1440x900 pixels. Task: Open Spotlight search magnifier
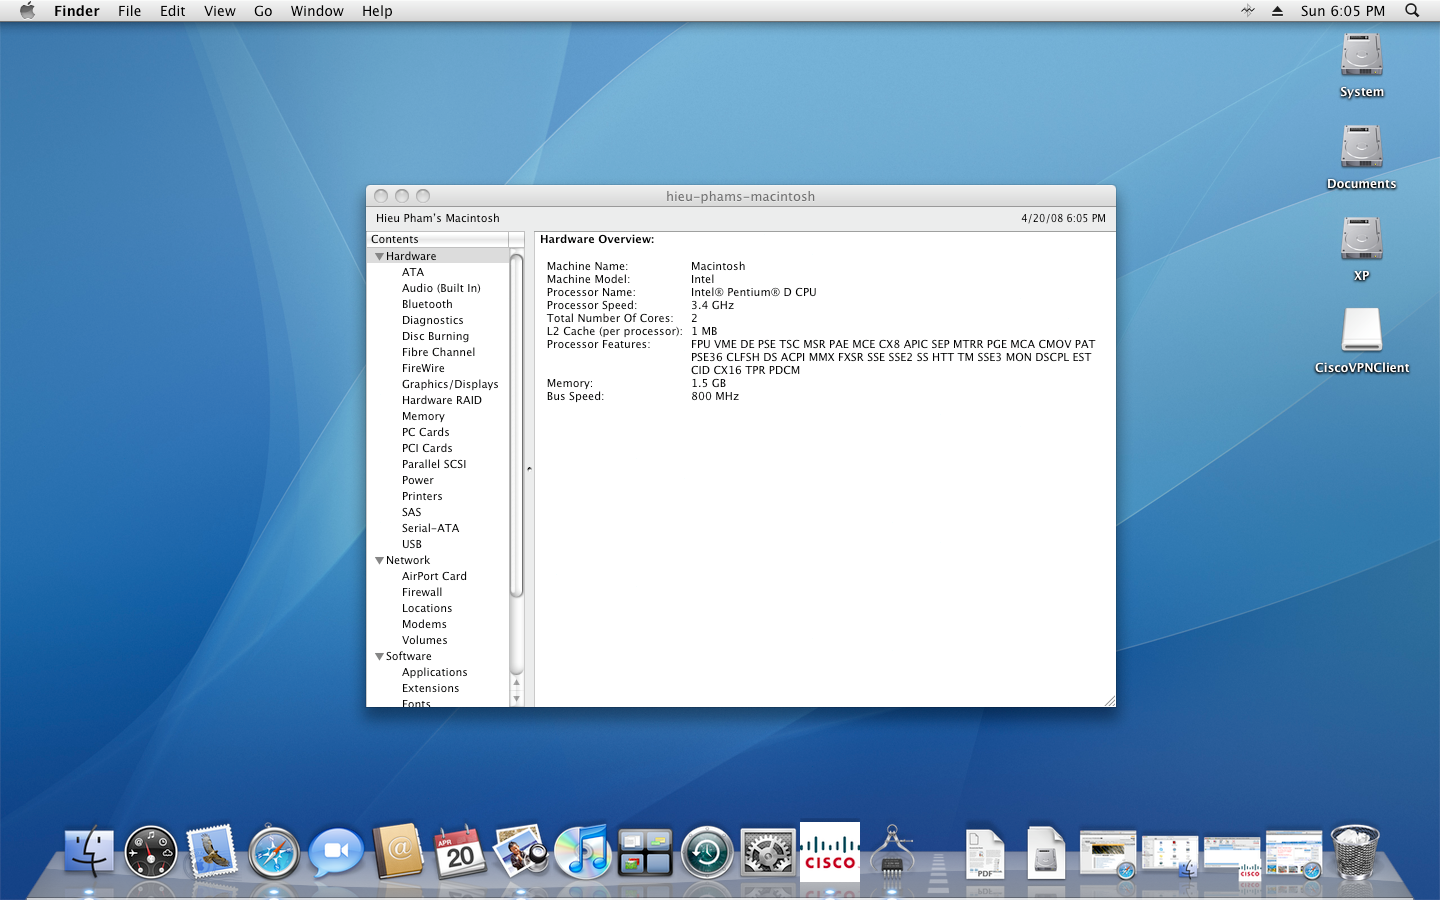[1412, 11]
